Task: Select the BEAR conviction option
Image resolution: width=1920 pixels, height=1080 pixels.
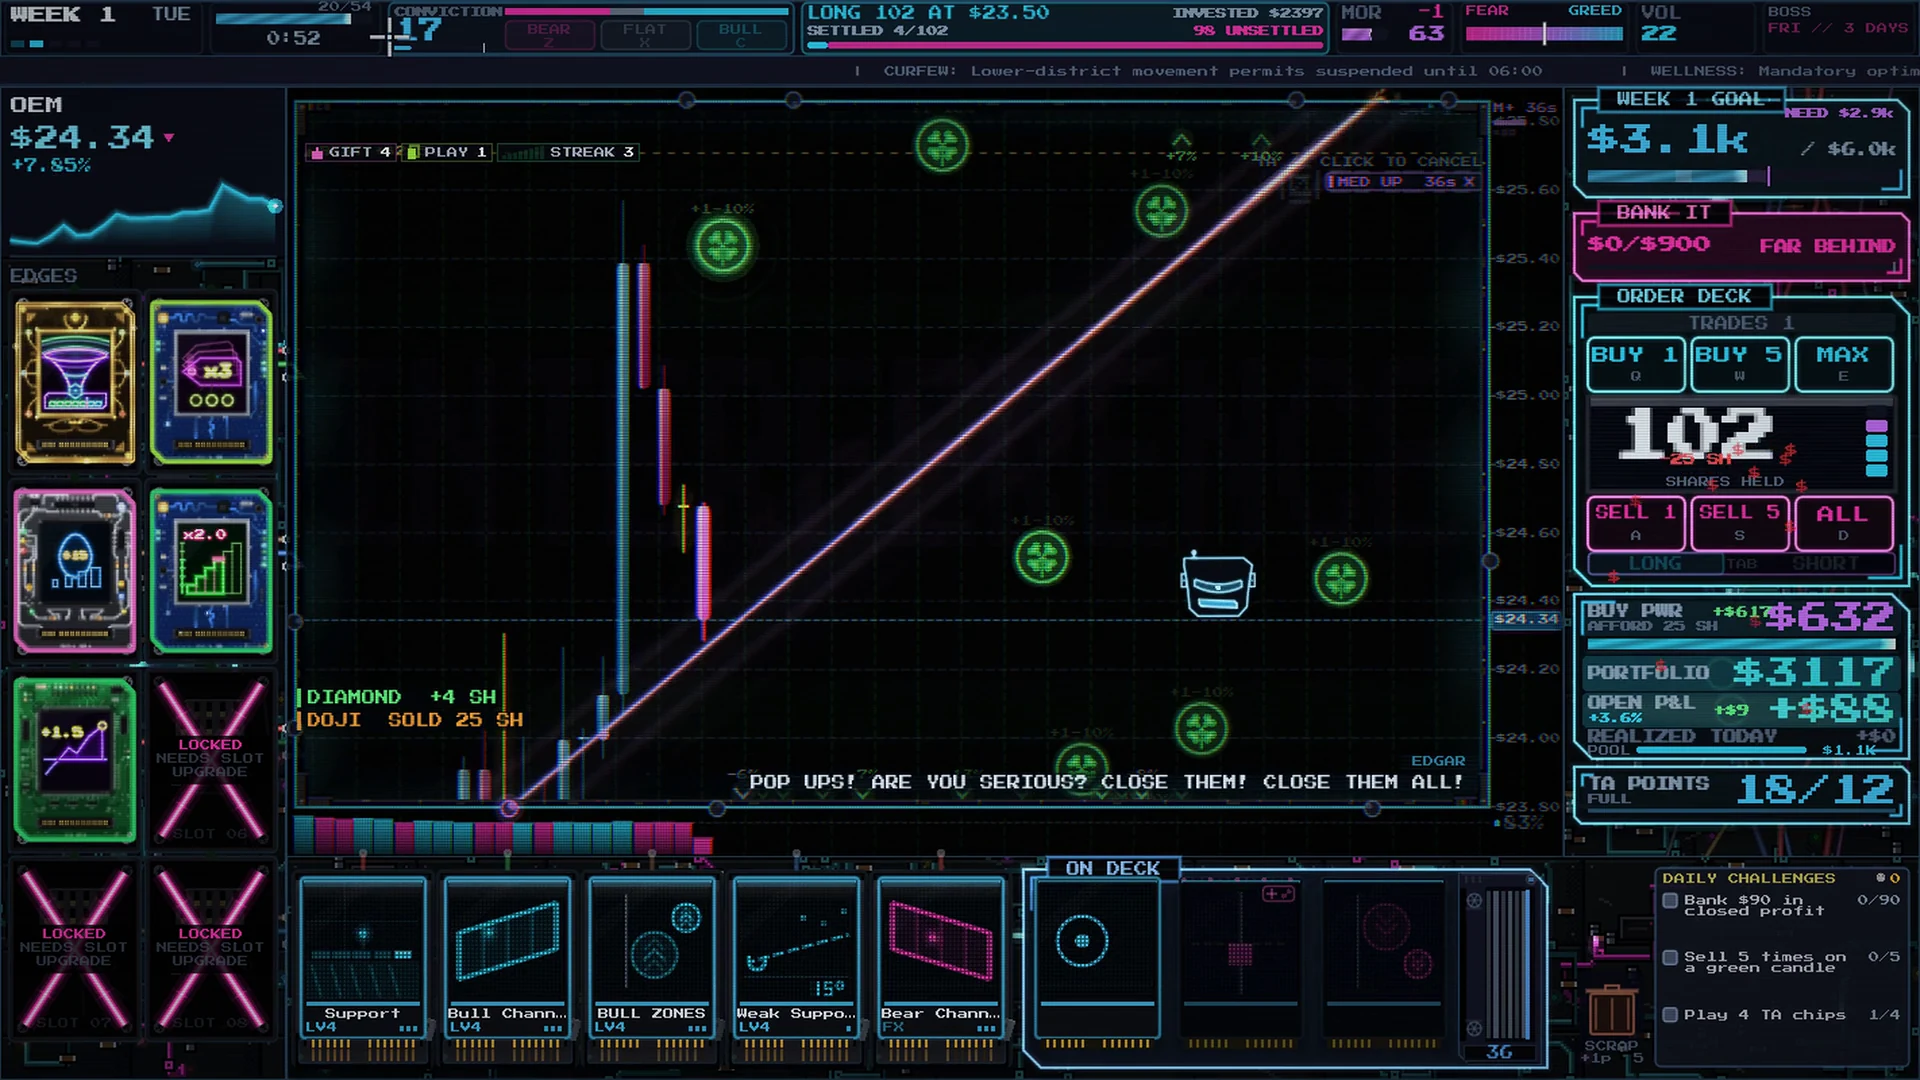Action: tap(549, 34)
